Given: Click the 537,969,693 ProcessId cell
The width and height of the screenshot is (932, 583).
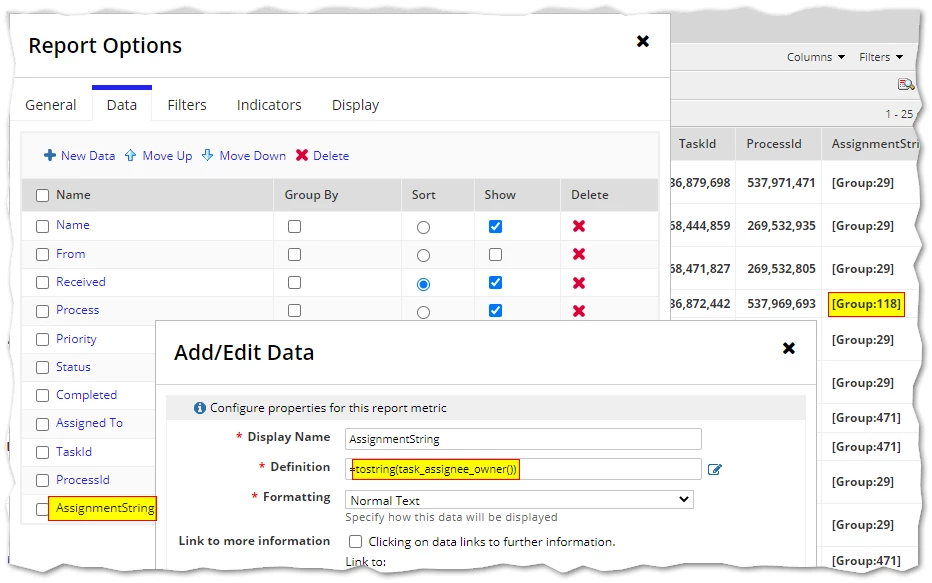Looking at the screenshot, I should point(781,304).
